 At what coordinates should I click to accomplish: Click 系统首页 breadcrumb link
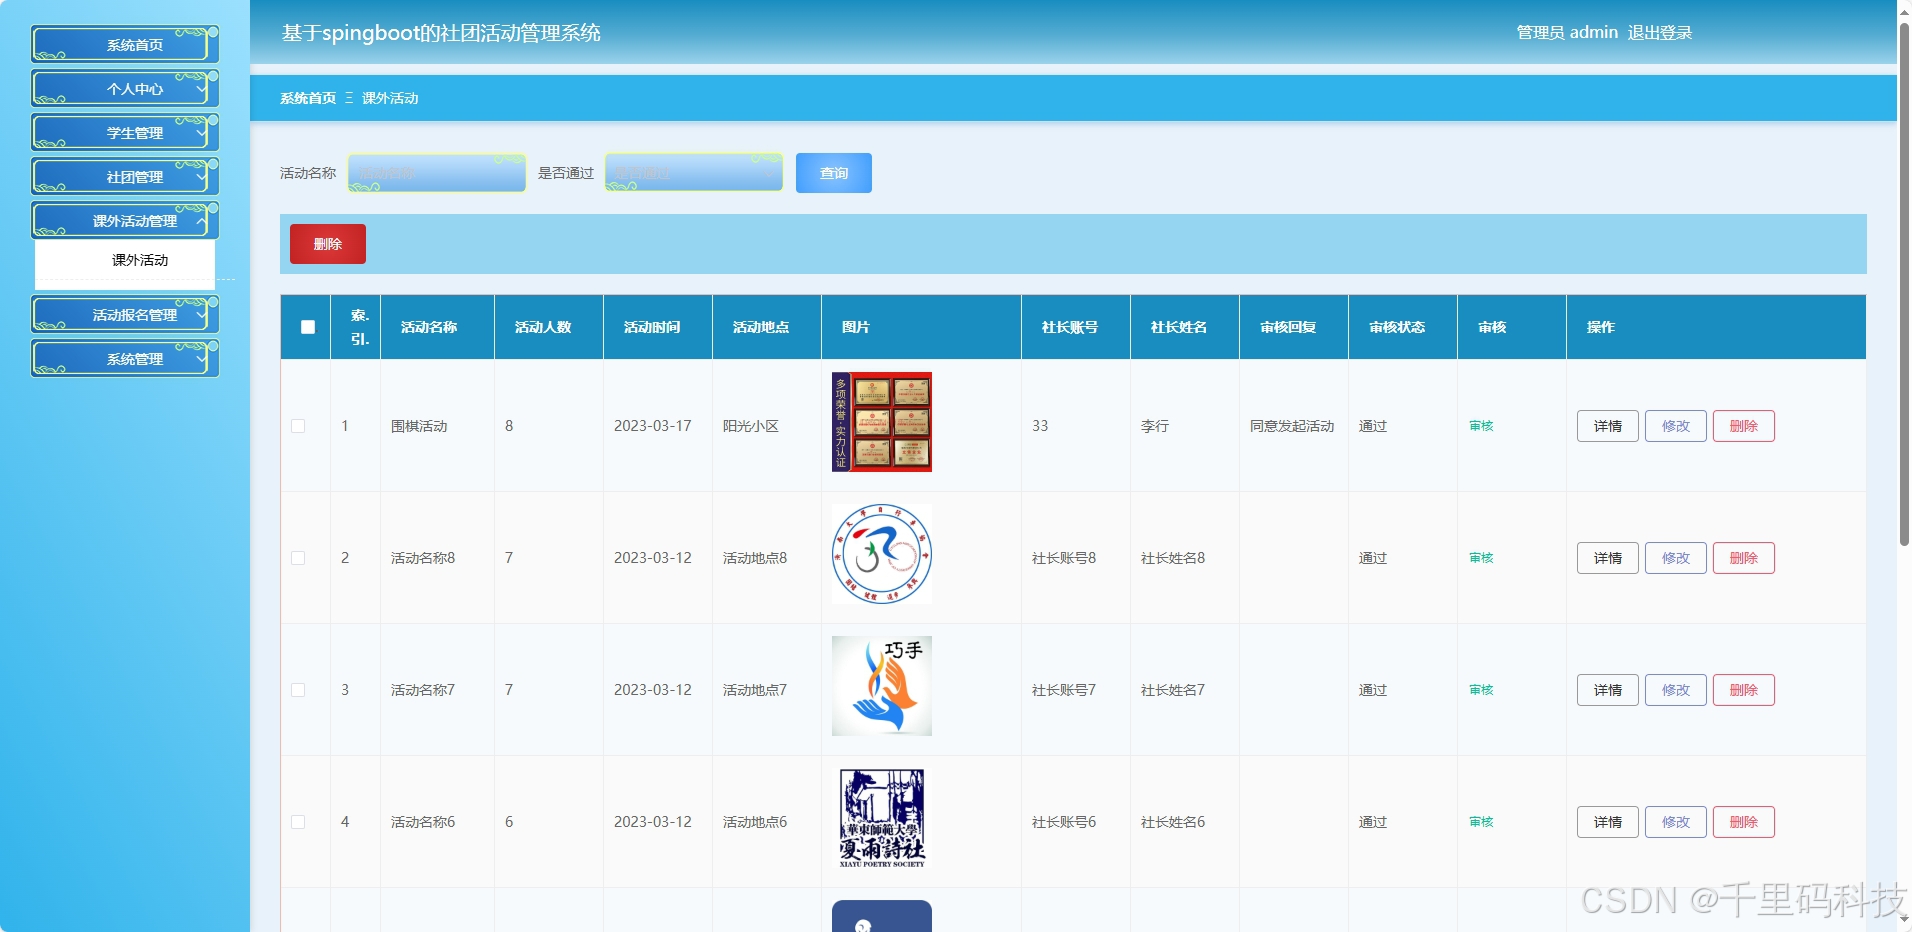point(308,98)
